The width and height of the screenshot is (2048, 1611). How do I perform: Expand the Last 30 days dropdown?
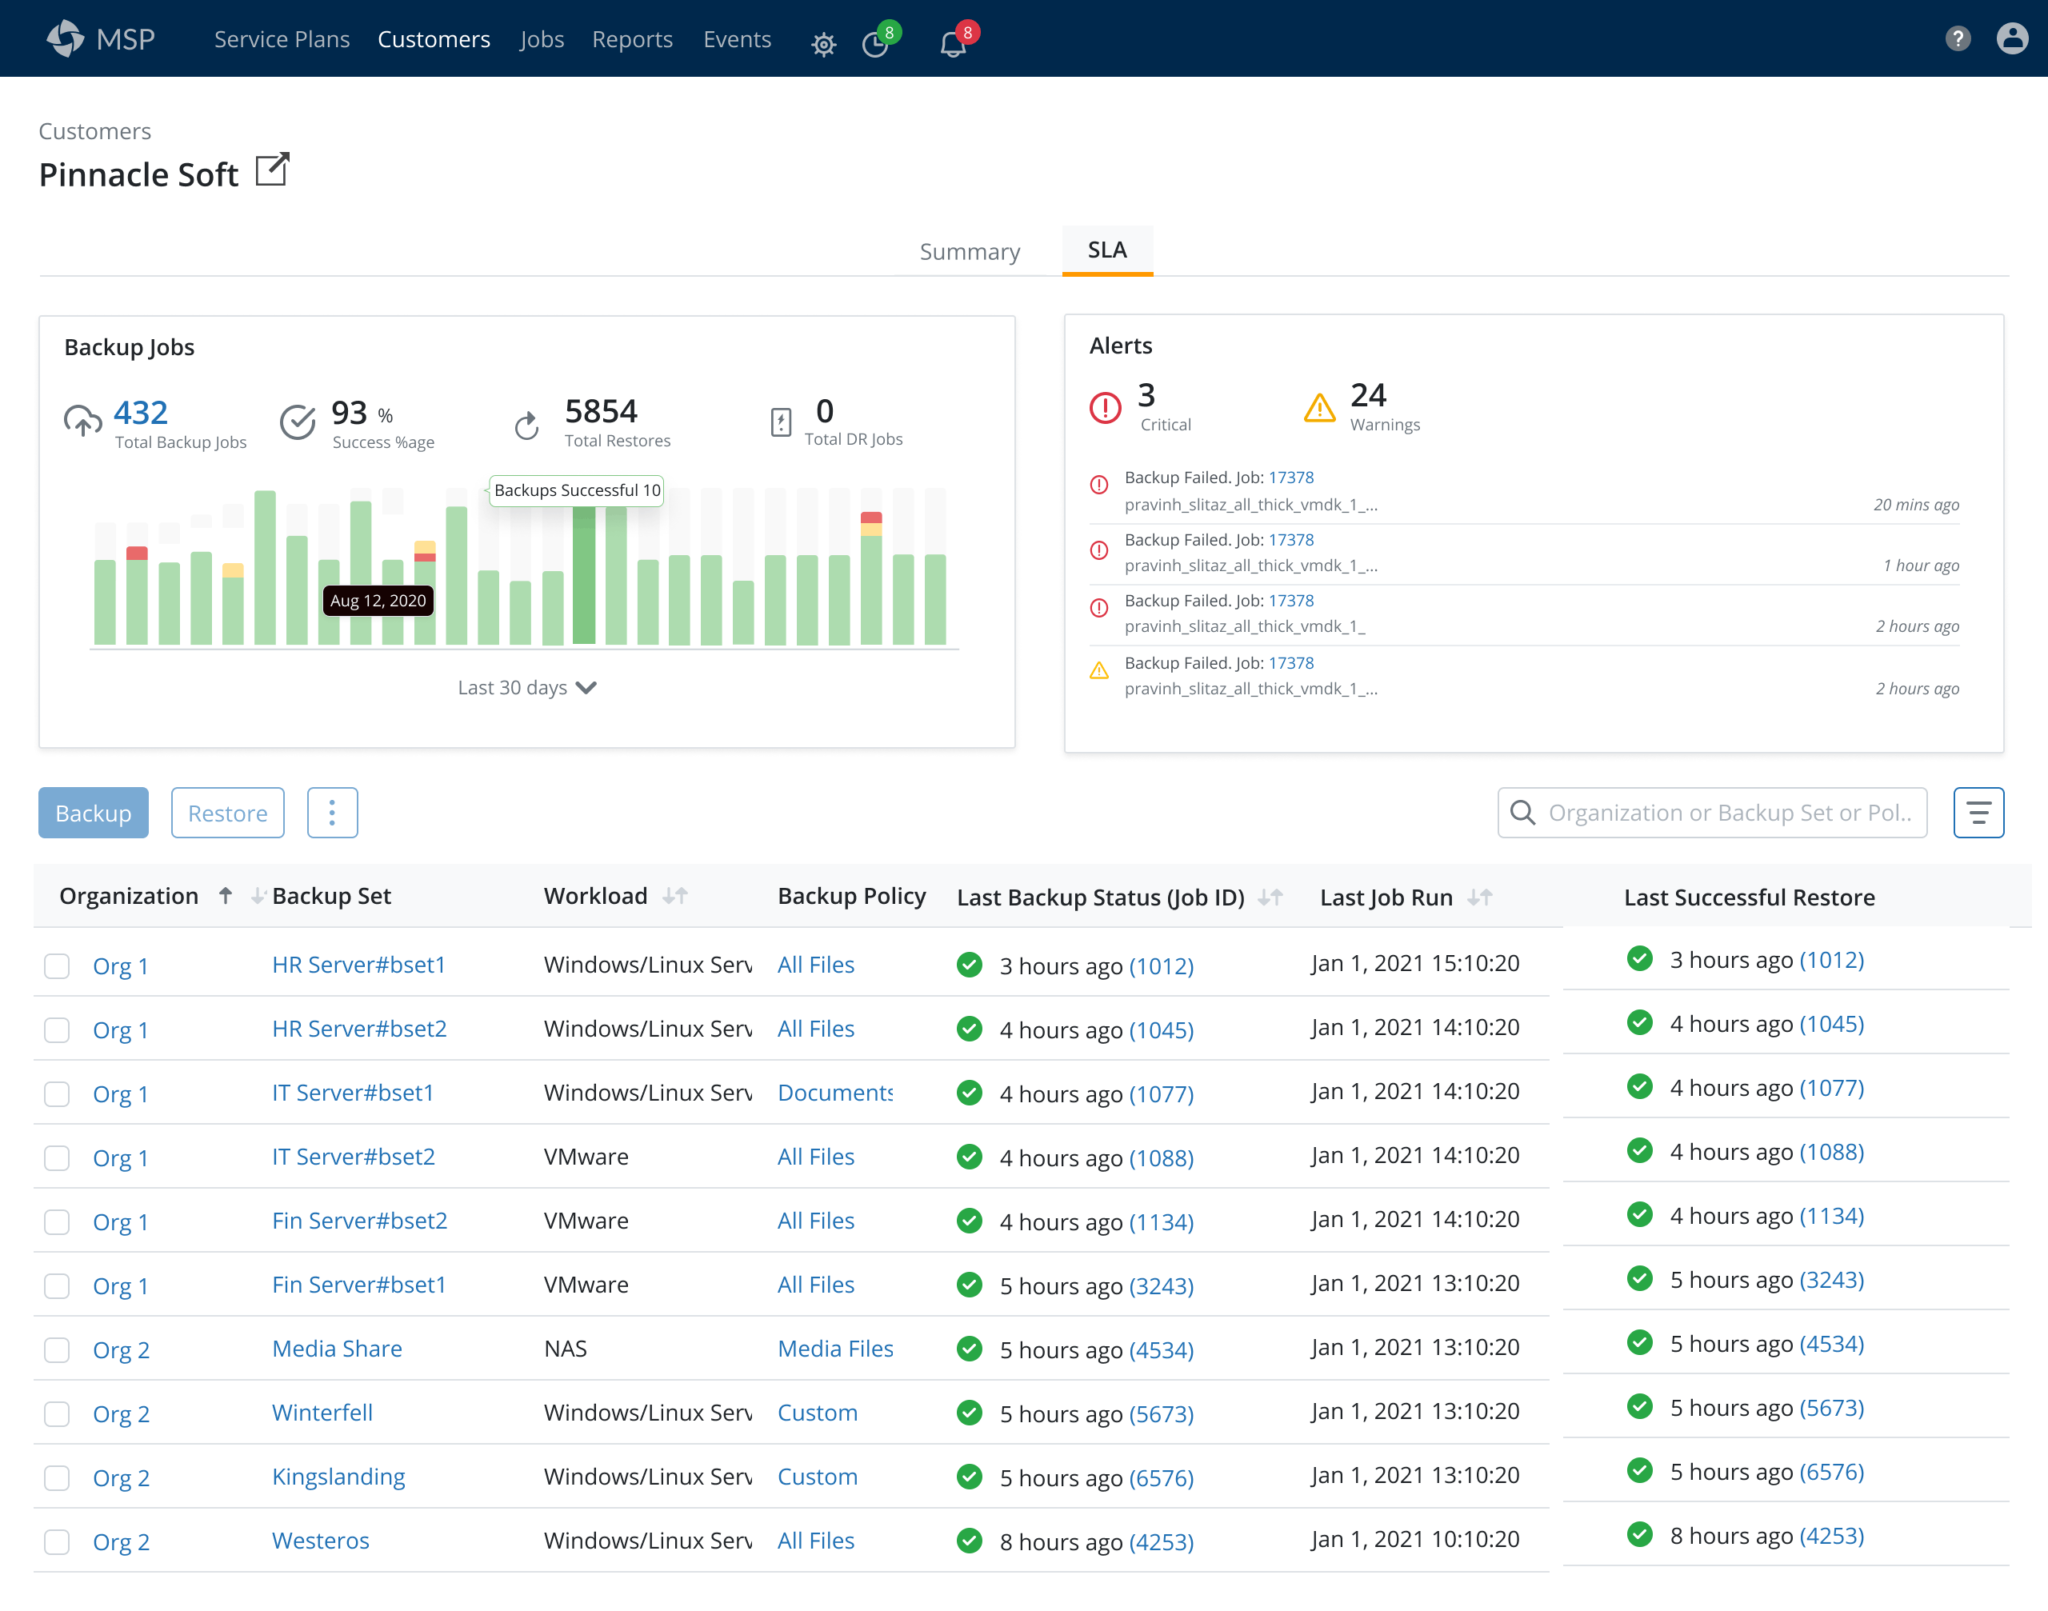tap(527, 688)
